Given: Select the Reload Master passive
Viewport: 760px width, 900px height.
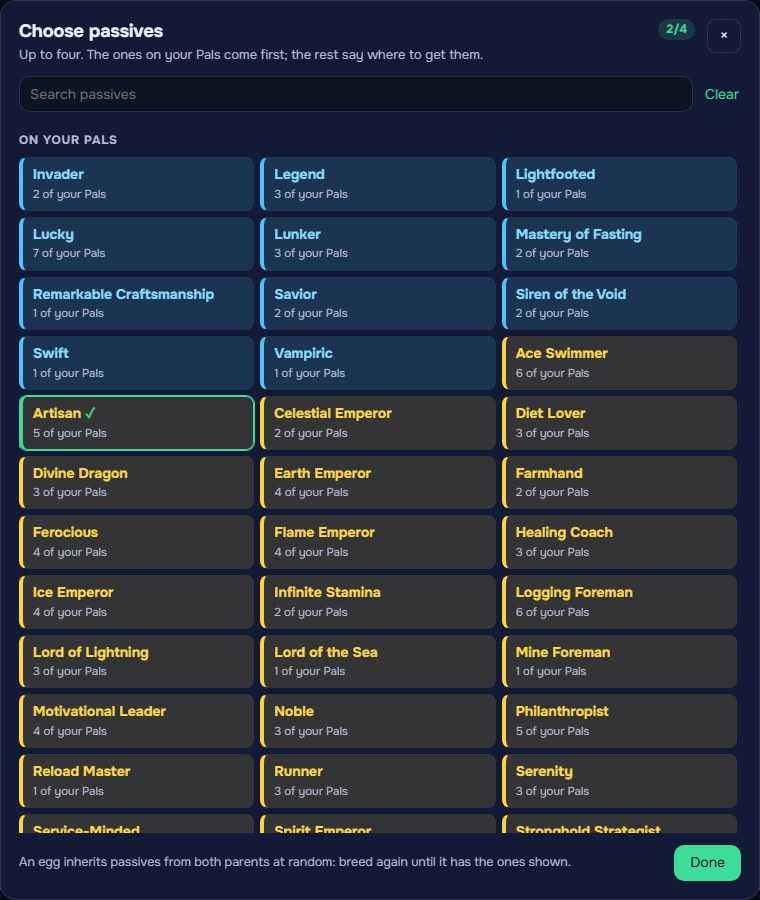Looking at the screenshot, I should coord(137,781).
